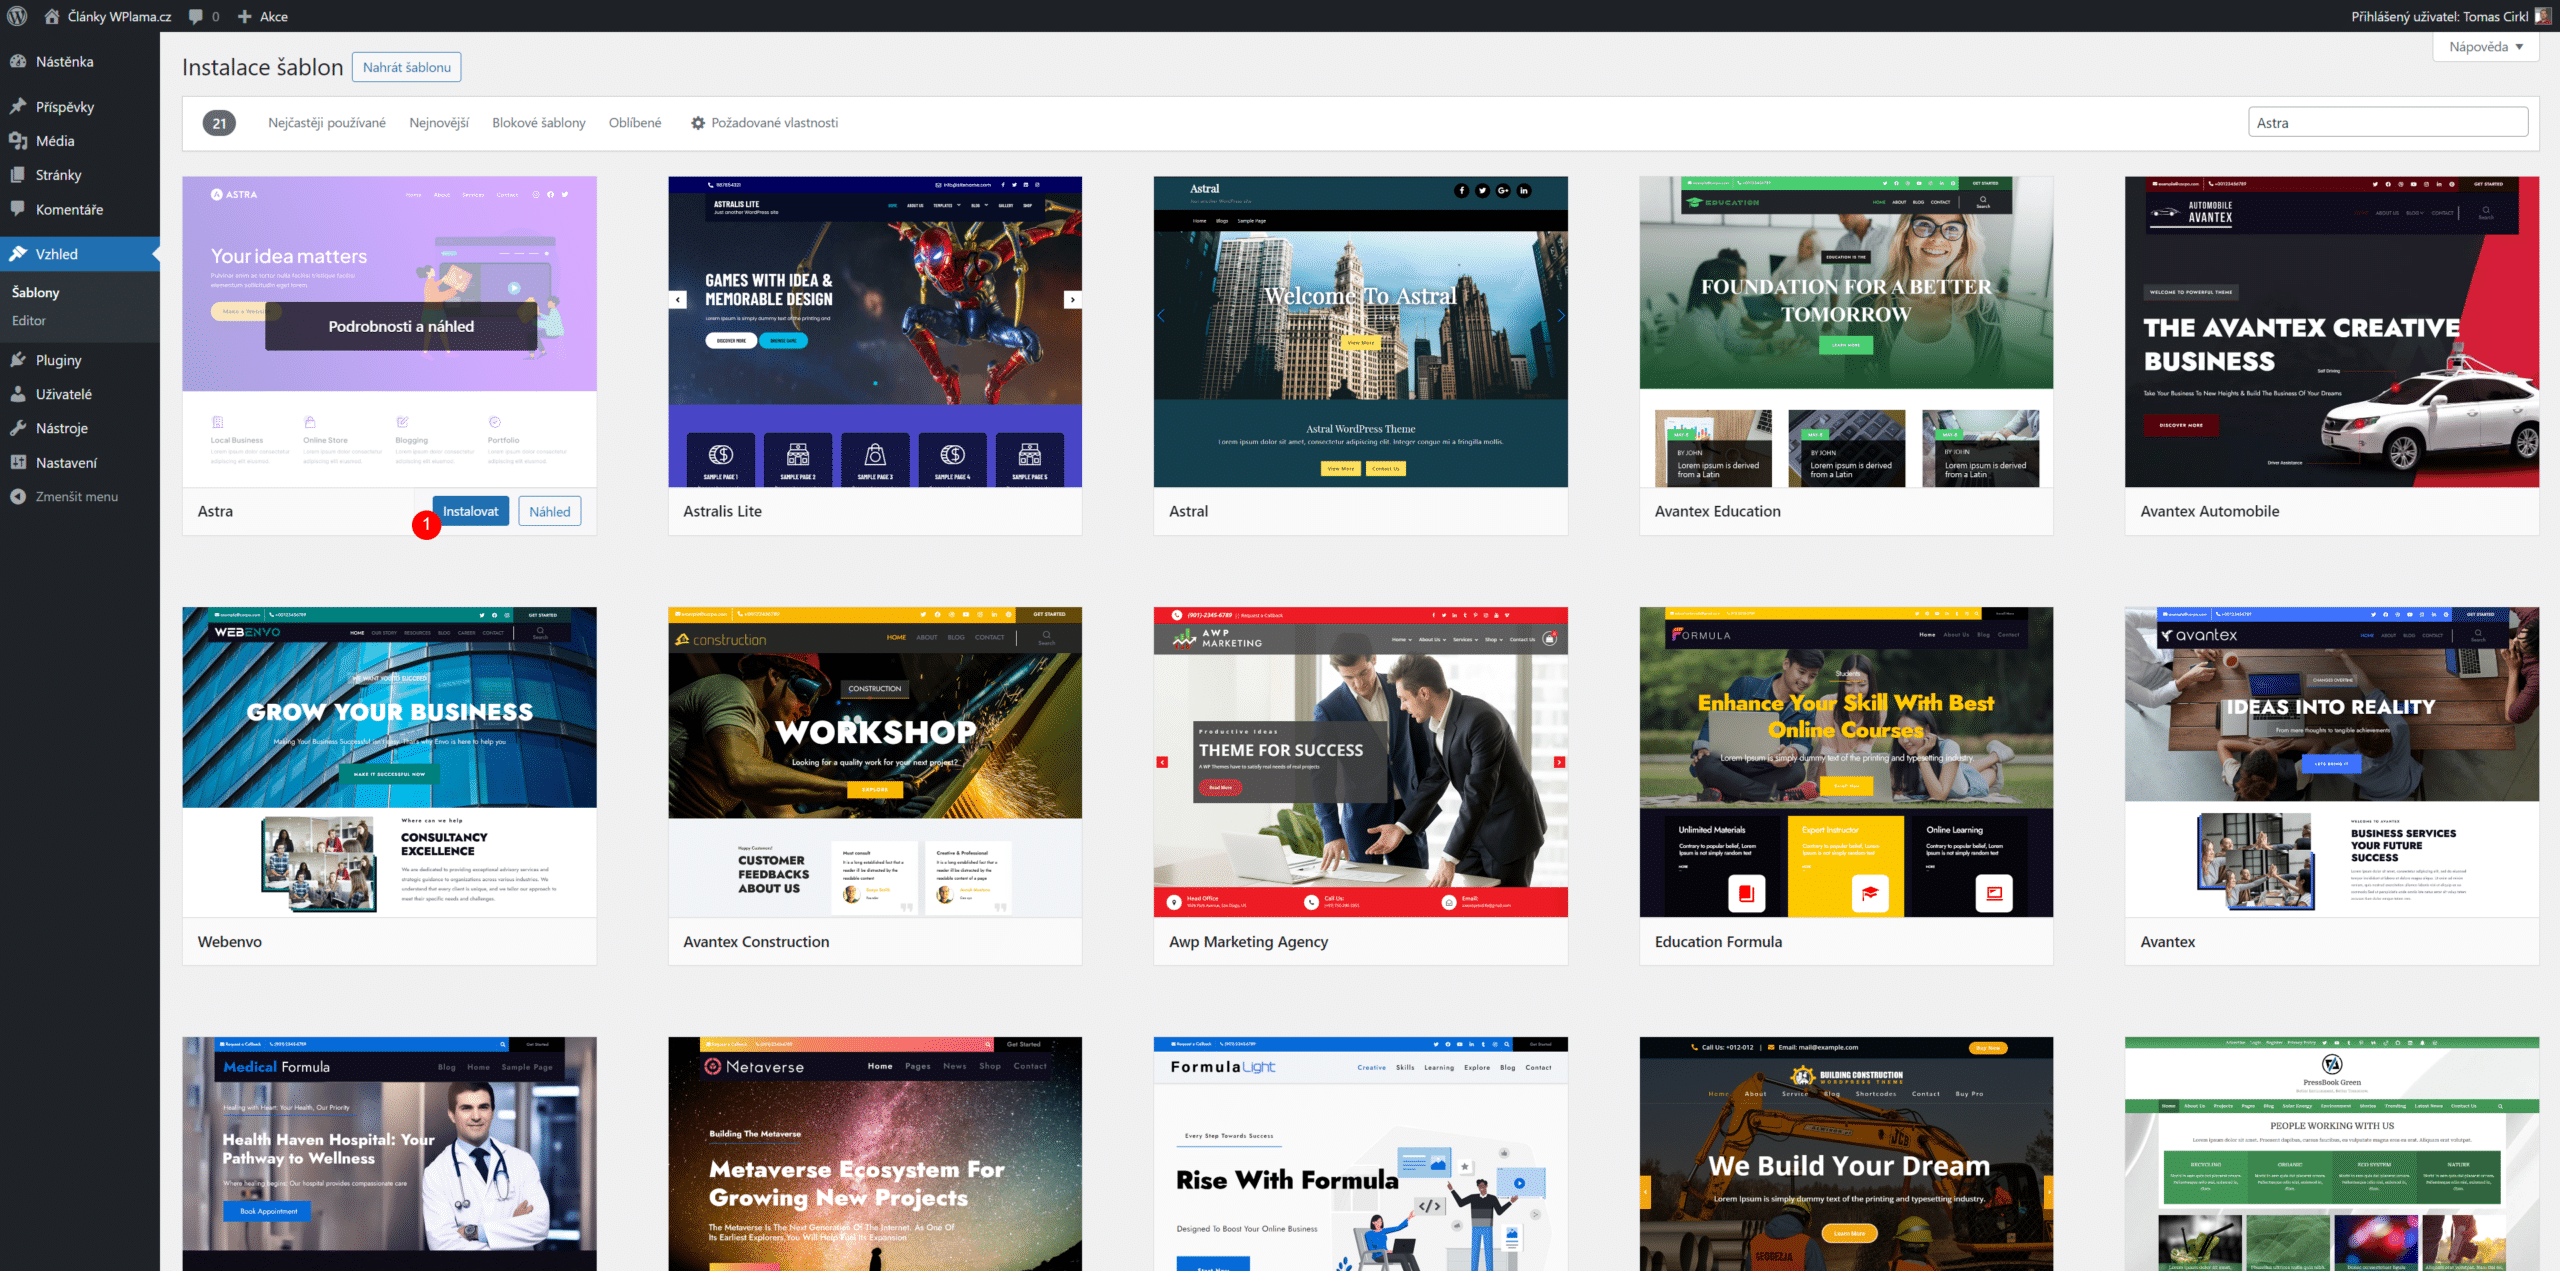
Task: Select Šablony submenu item
Action: tap(36, 292)
